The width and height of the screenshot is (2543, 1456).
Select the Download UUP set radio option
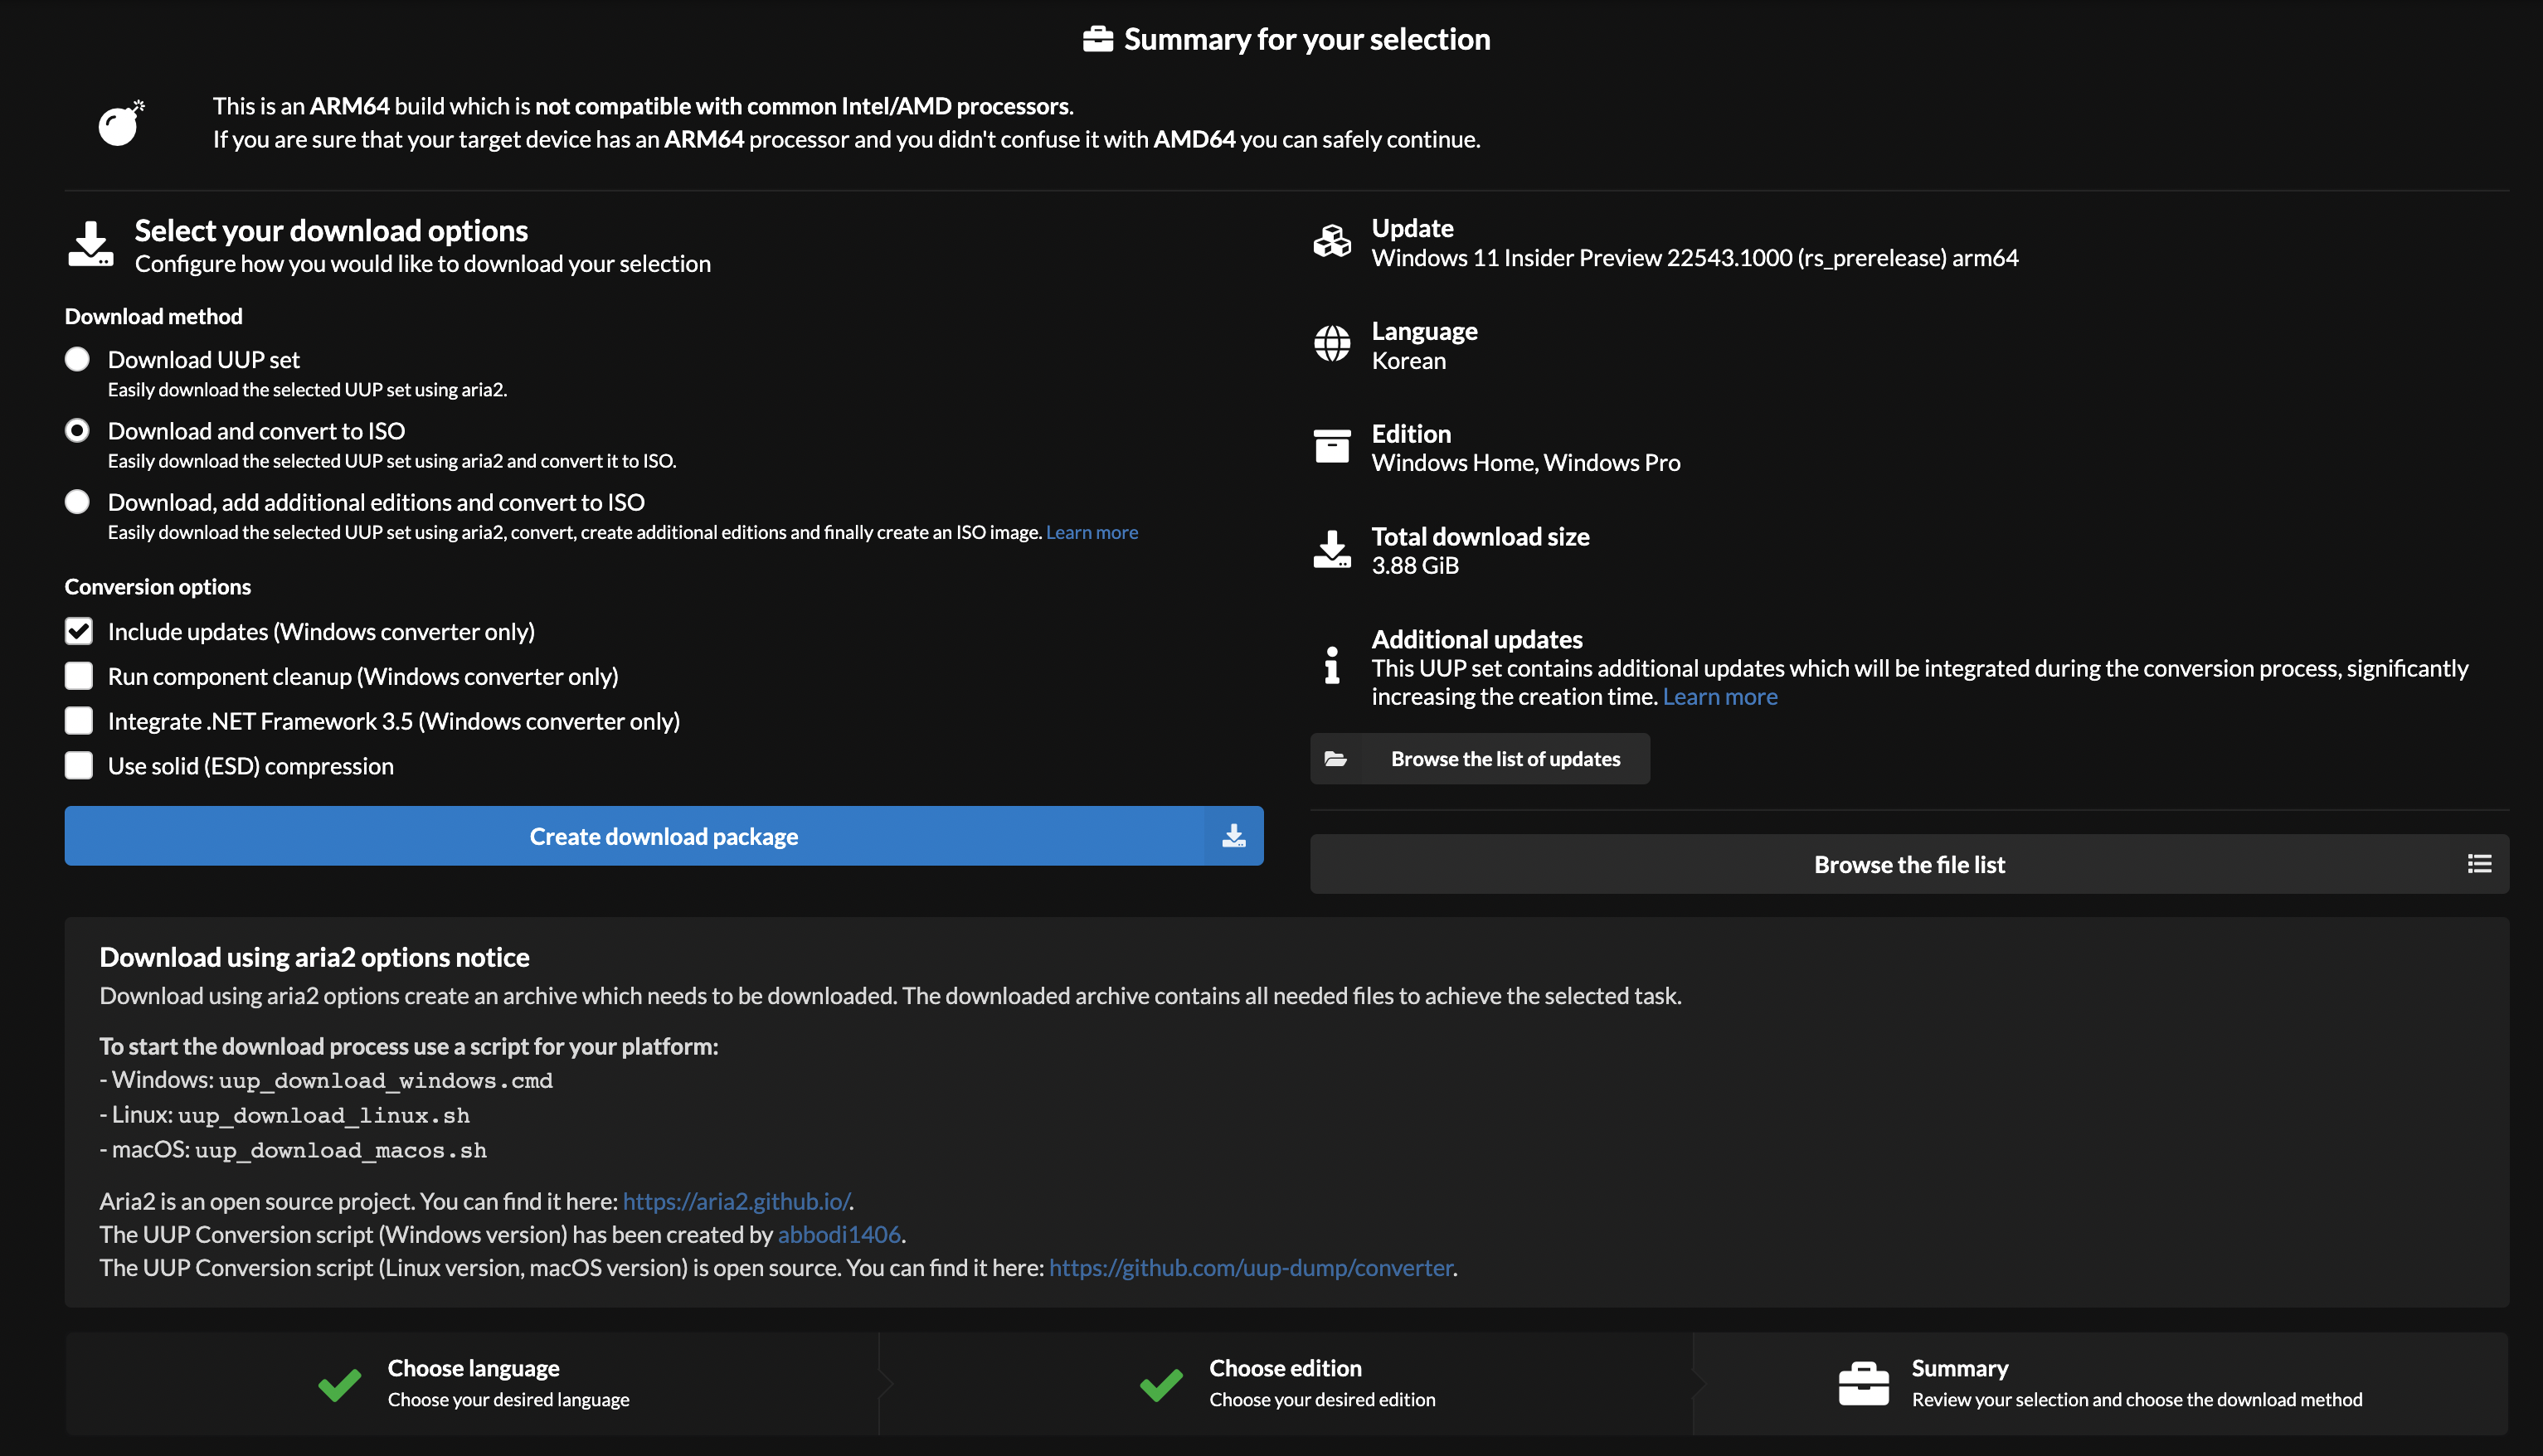pyautogui.click(x=77, y=359)
